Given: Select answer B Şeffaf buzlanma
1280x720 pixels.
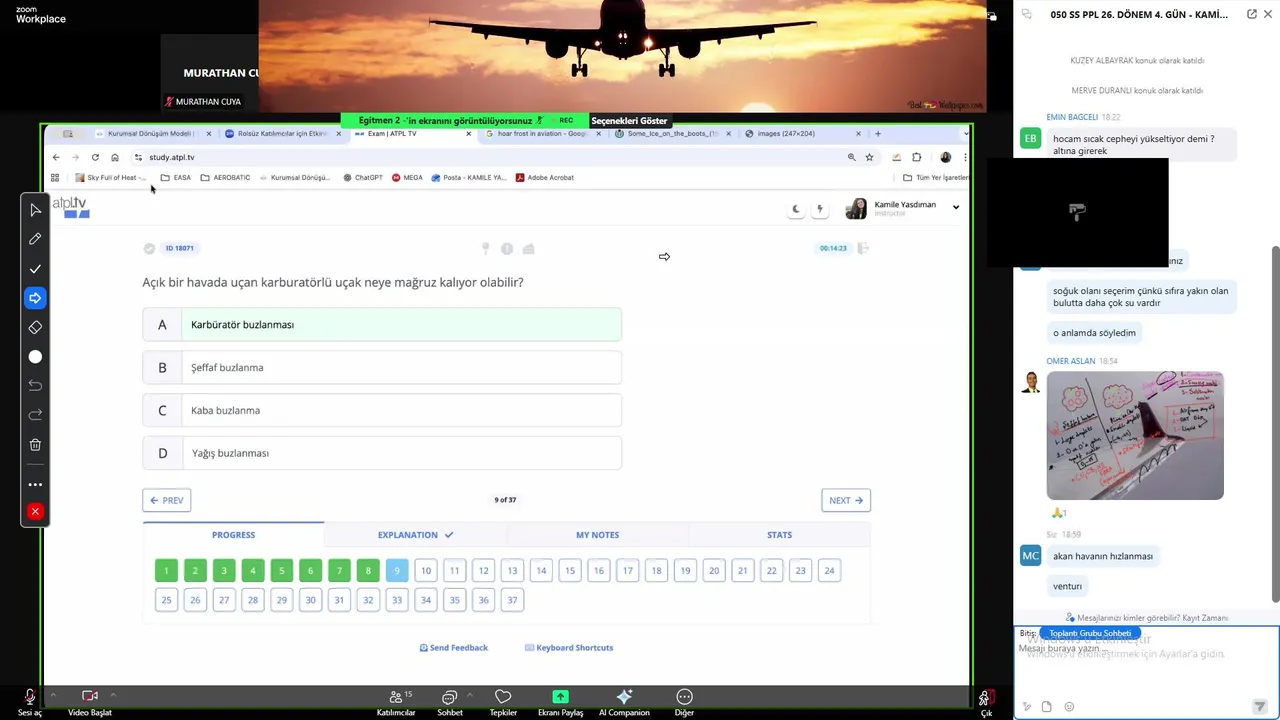Looking at the screenshot, I should pos(382,367).
